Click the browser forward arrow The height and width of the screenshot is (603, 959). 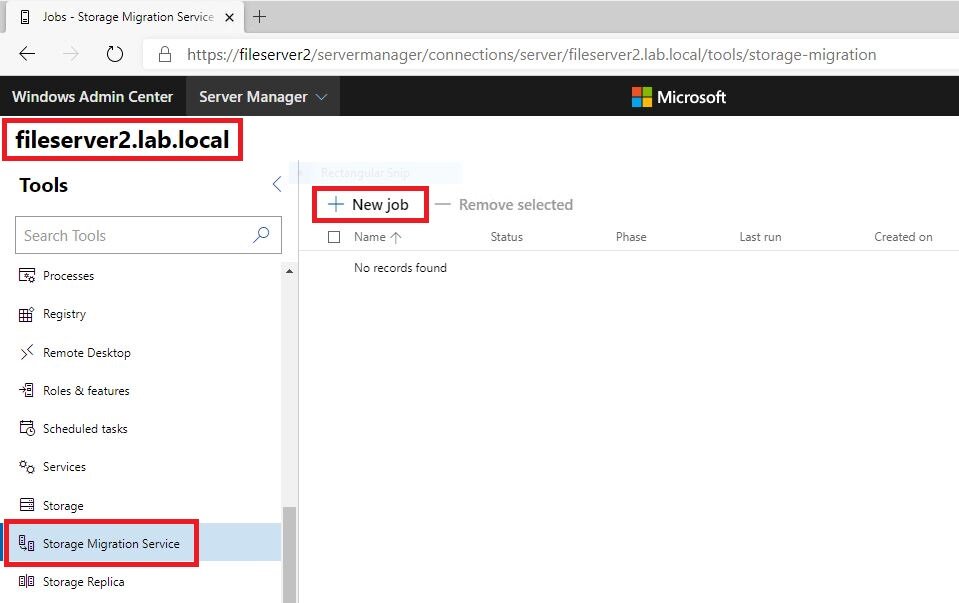click(71, 54)
